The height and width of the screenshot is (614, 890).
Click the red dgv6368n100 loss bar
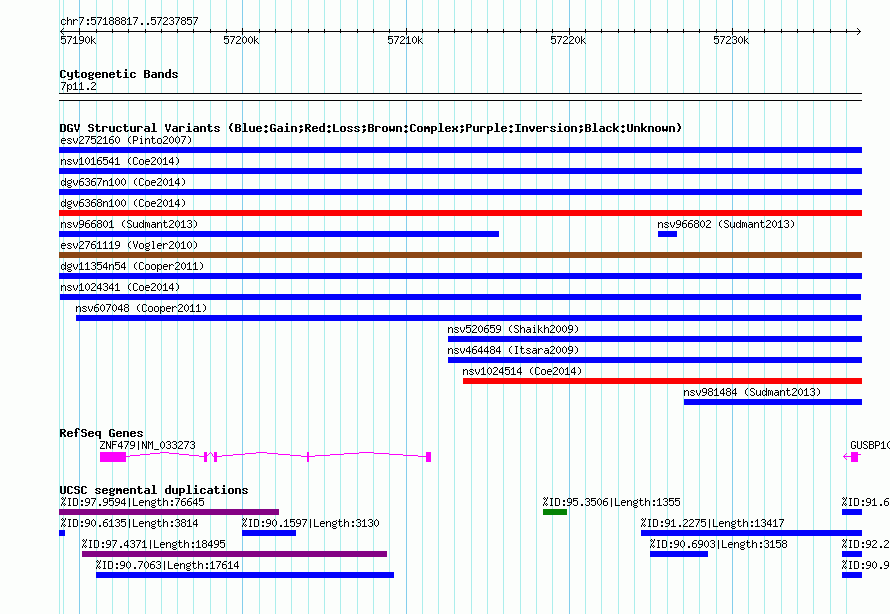pyautogui.click(x=460, y=213)
